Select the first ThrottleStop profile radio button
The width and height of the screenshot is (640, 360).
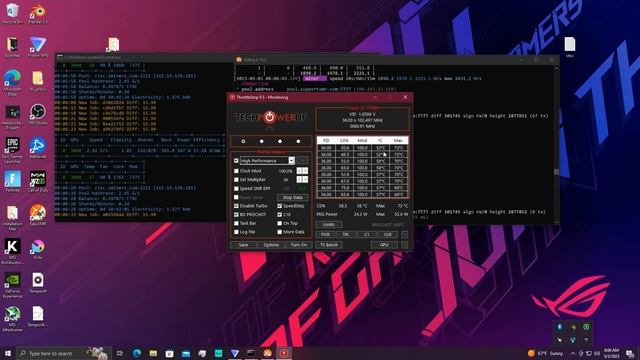point(243,141)
